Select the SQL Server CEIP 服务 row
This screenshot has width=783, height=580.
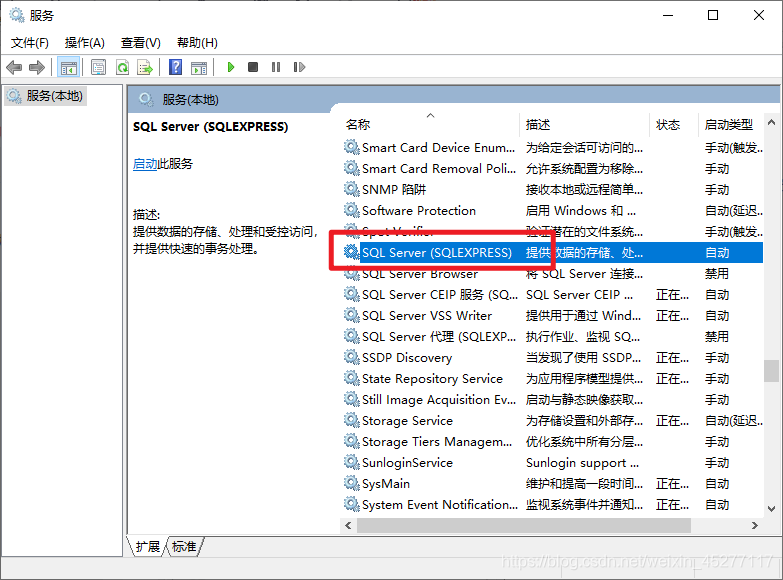(x=553, y=295)
